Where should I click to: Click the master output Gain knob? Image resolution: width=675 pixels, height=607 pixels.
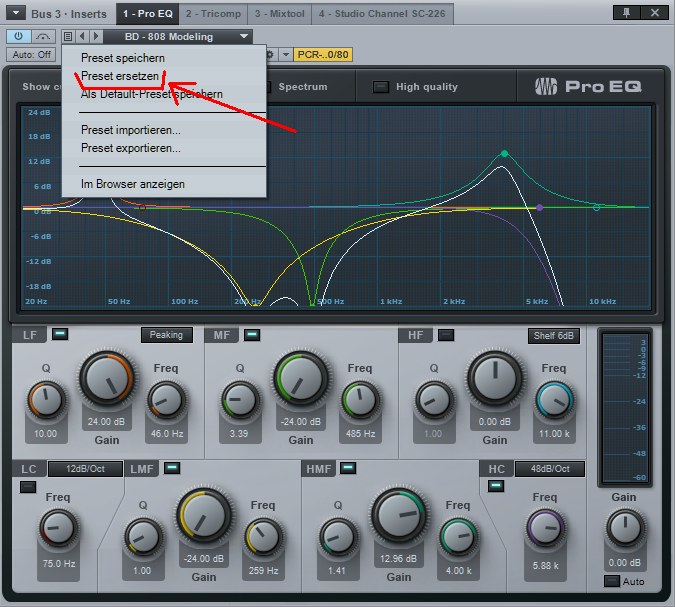pyautogui.click(x=625, y=528)
